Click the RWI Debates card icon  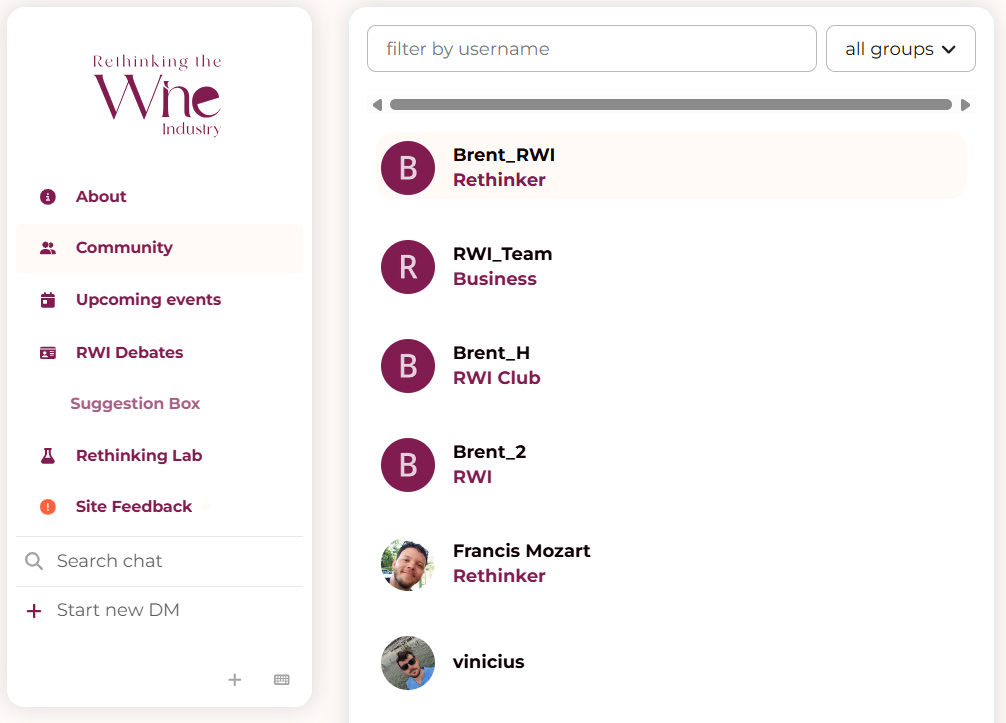[x=48, y=353]
